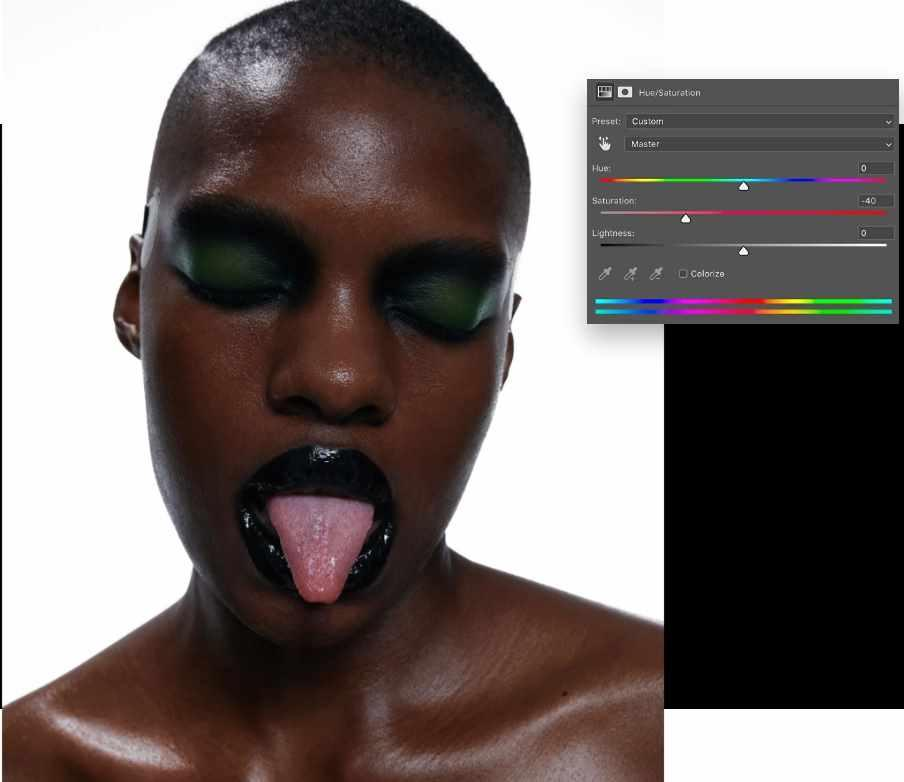
Task: Click the upper color range spectrum bar
Action: pos(743,301)
